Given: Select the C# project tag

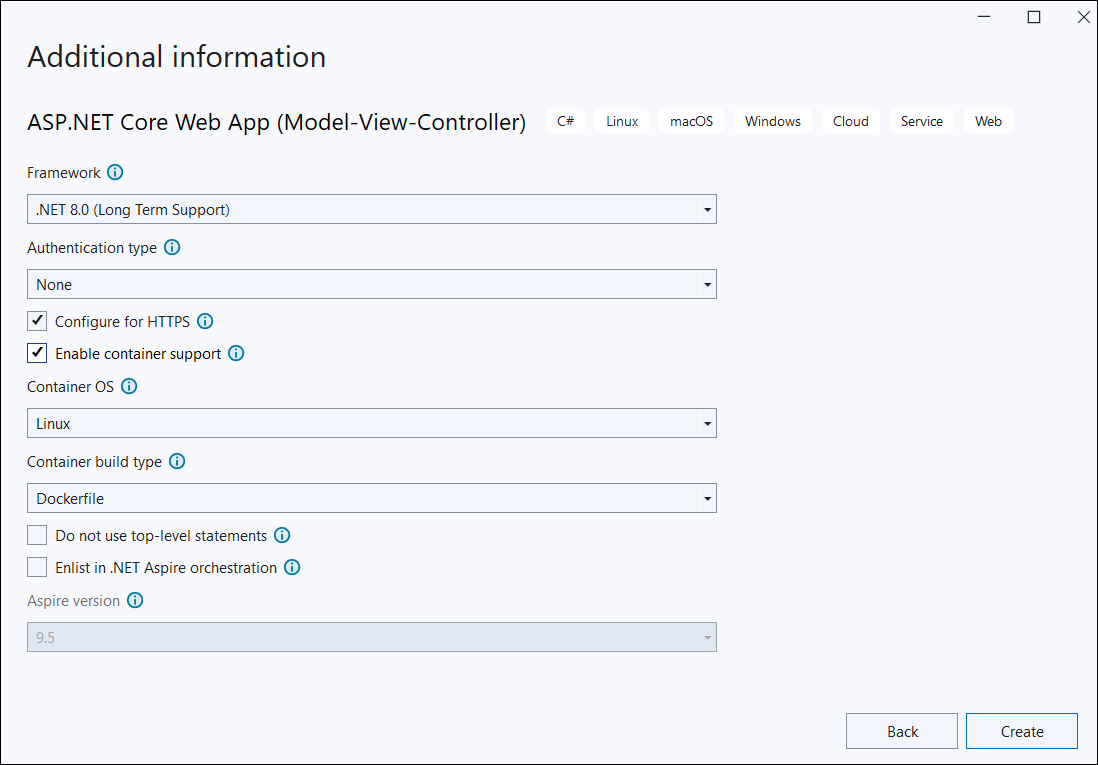Looking at the screenshot, I should [565, 120].
